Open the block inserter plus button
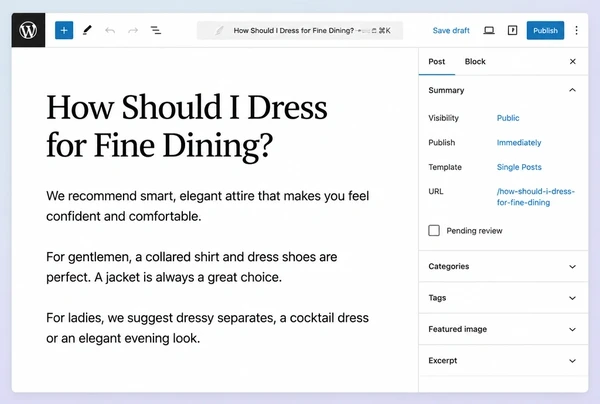The width and height of the screenshot is (600, 404). point(64,30)
